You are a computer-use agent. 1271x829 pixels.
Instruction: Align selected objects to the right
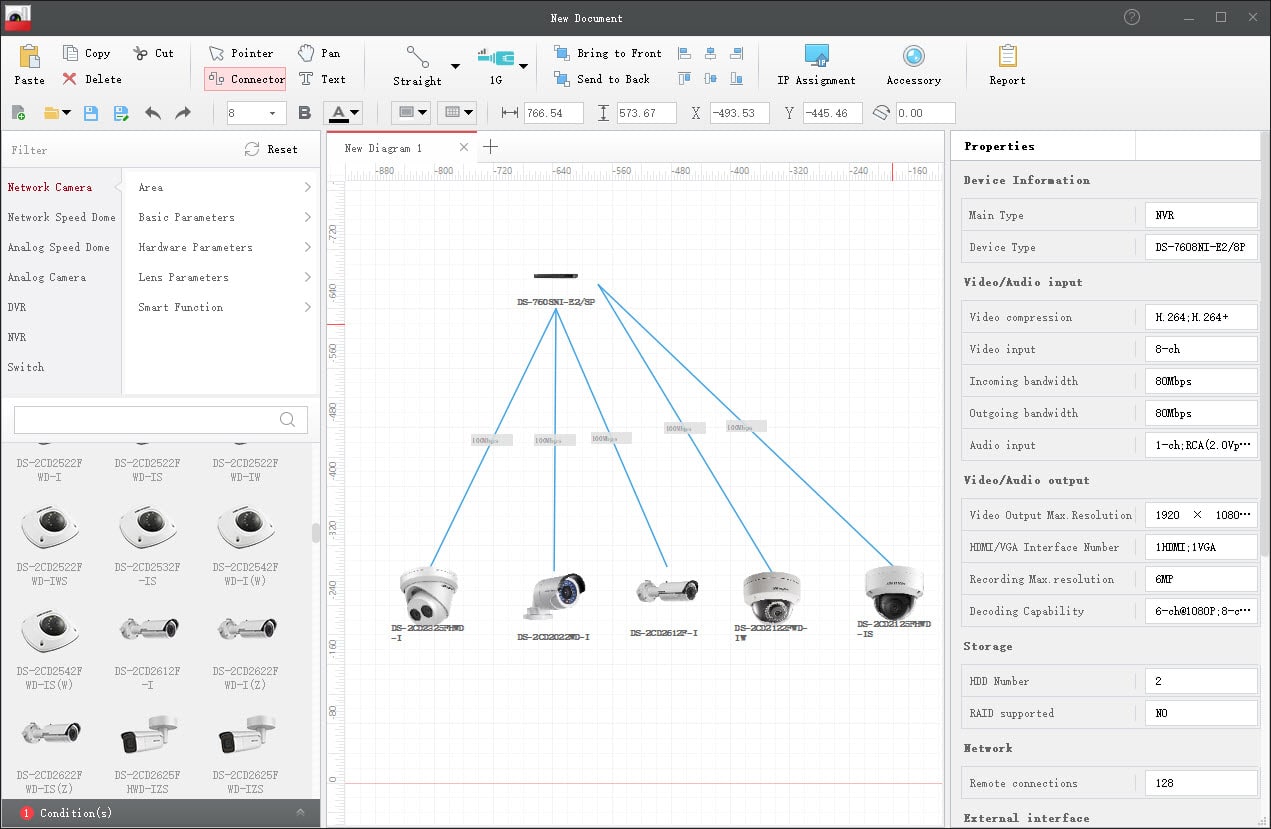click(x=737, y=53)
